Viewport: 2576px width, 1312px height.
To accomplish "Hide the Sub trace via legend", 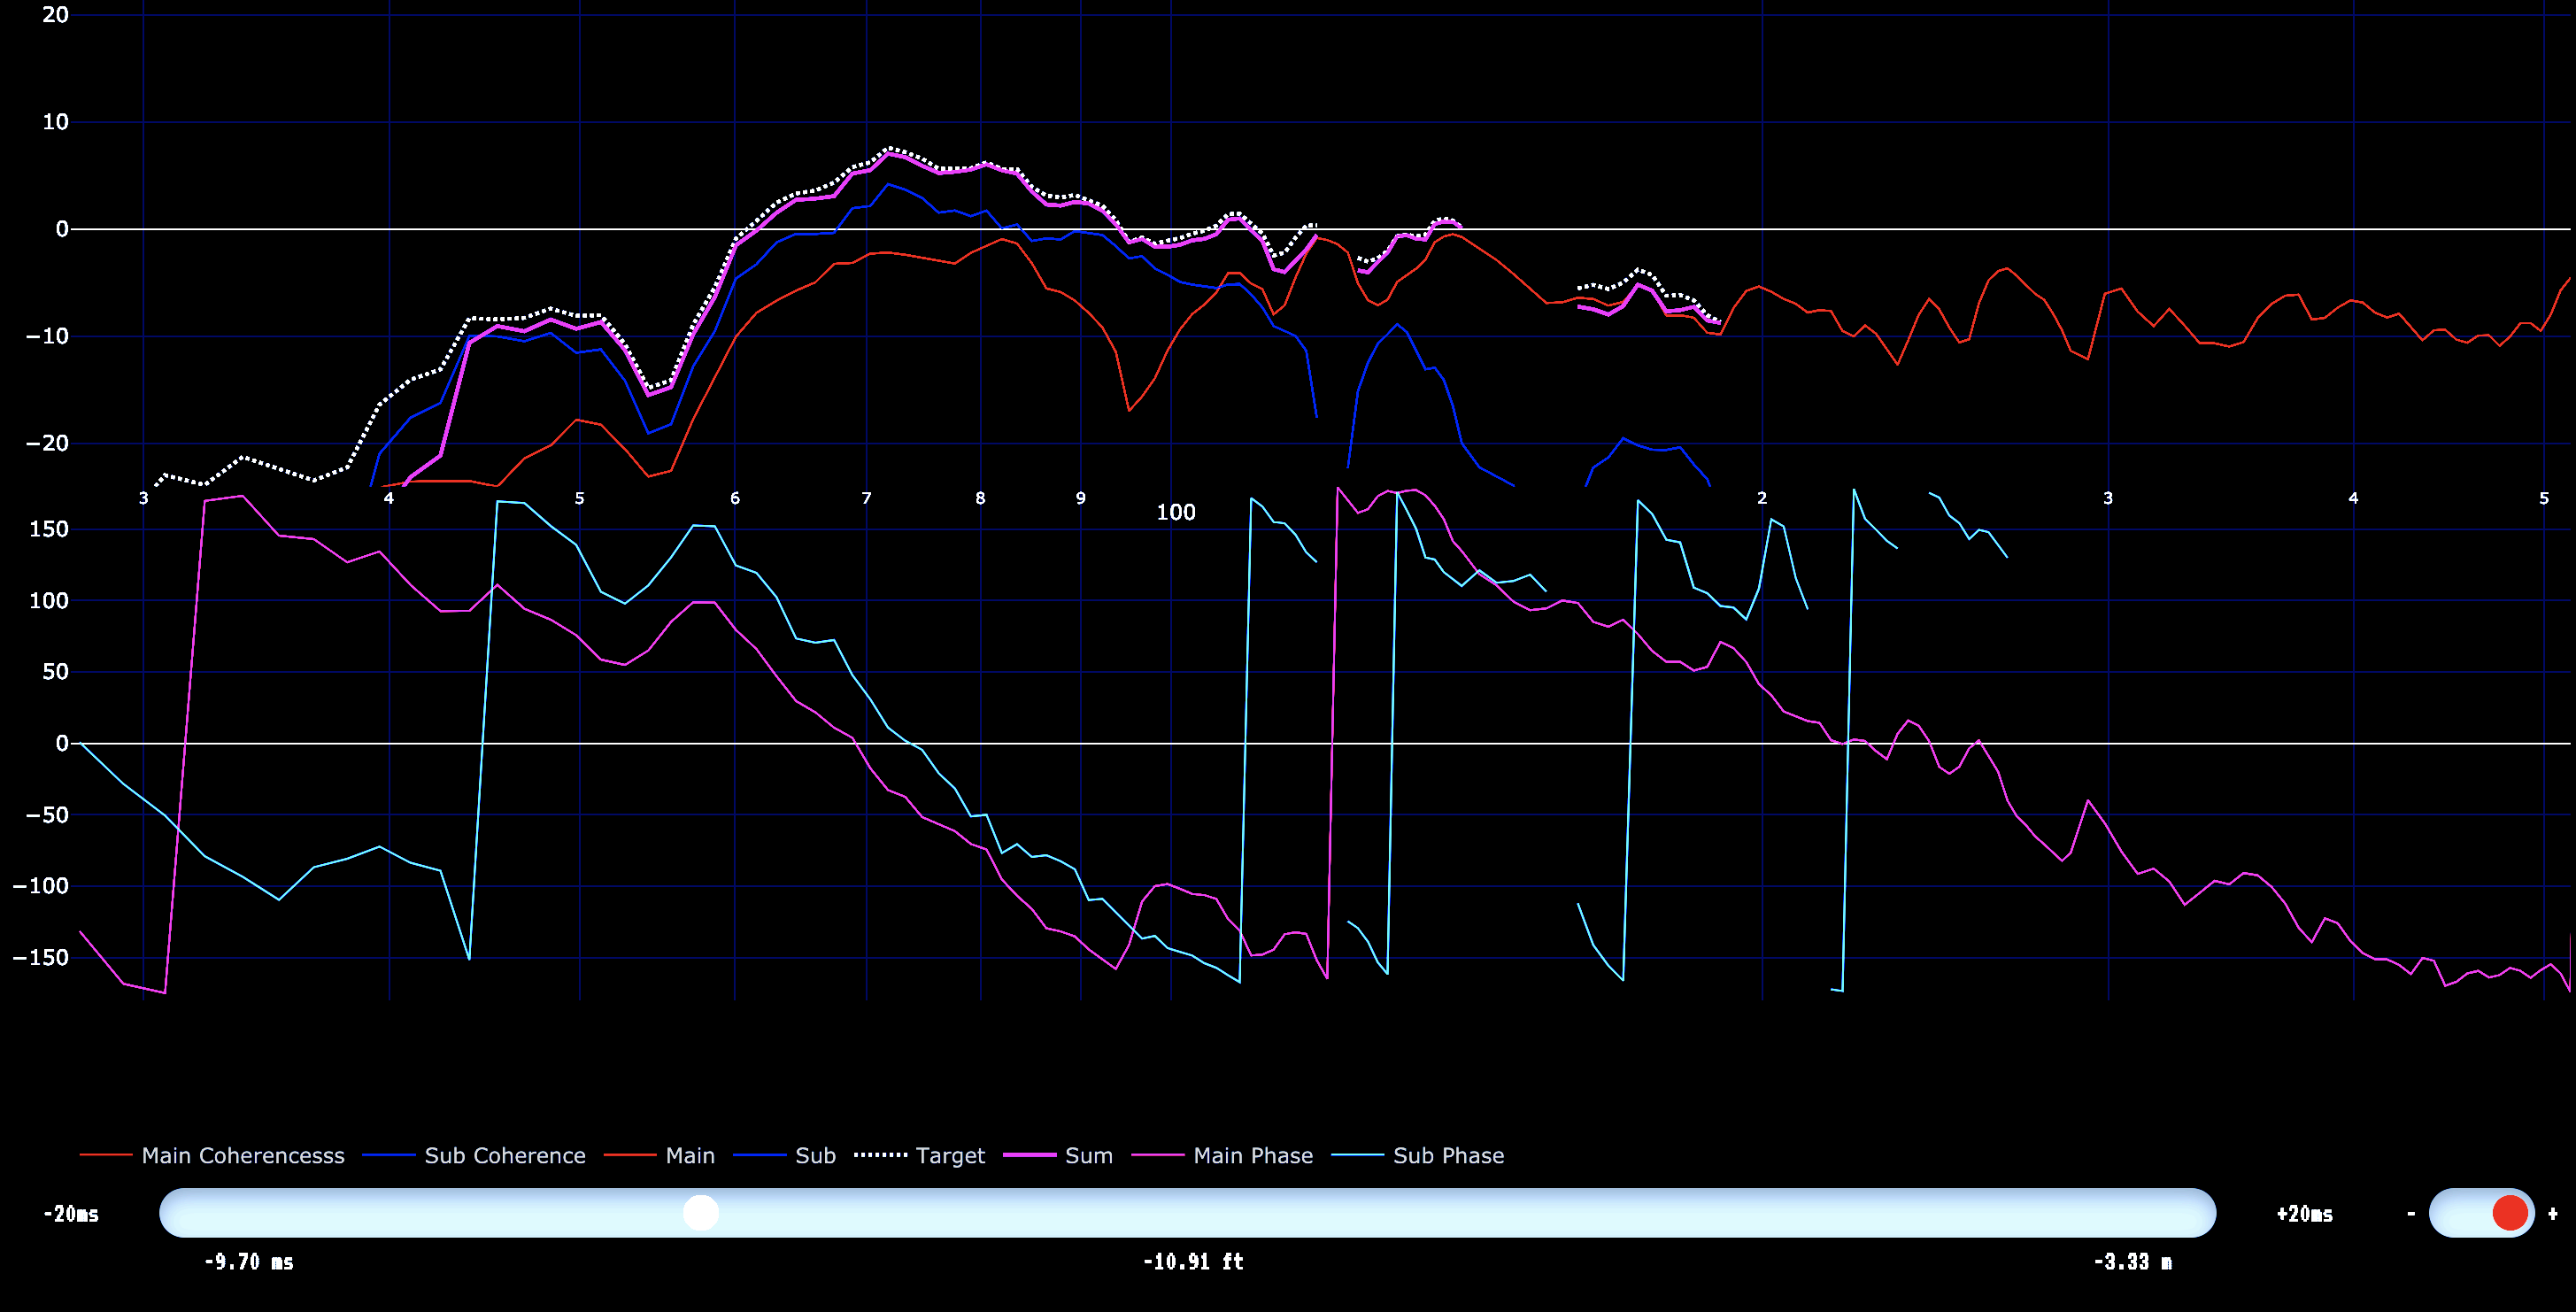I will [785, 1155].
